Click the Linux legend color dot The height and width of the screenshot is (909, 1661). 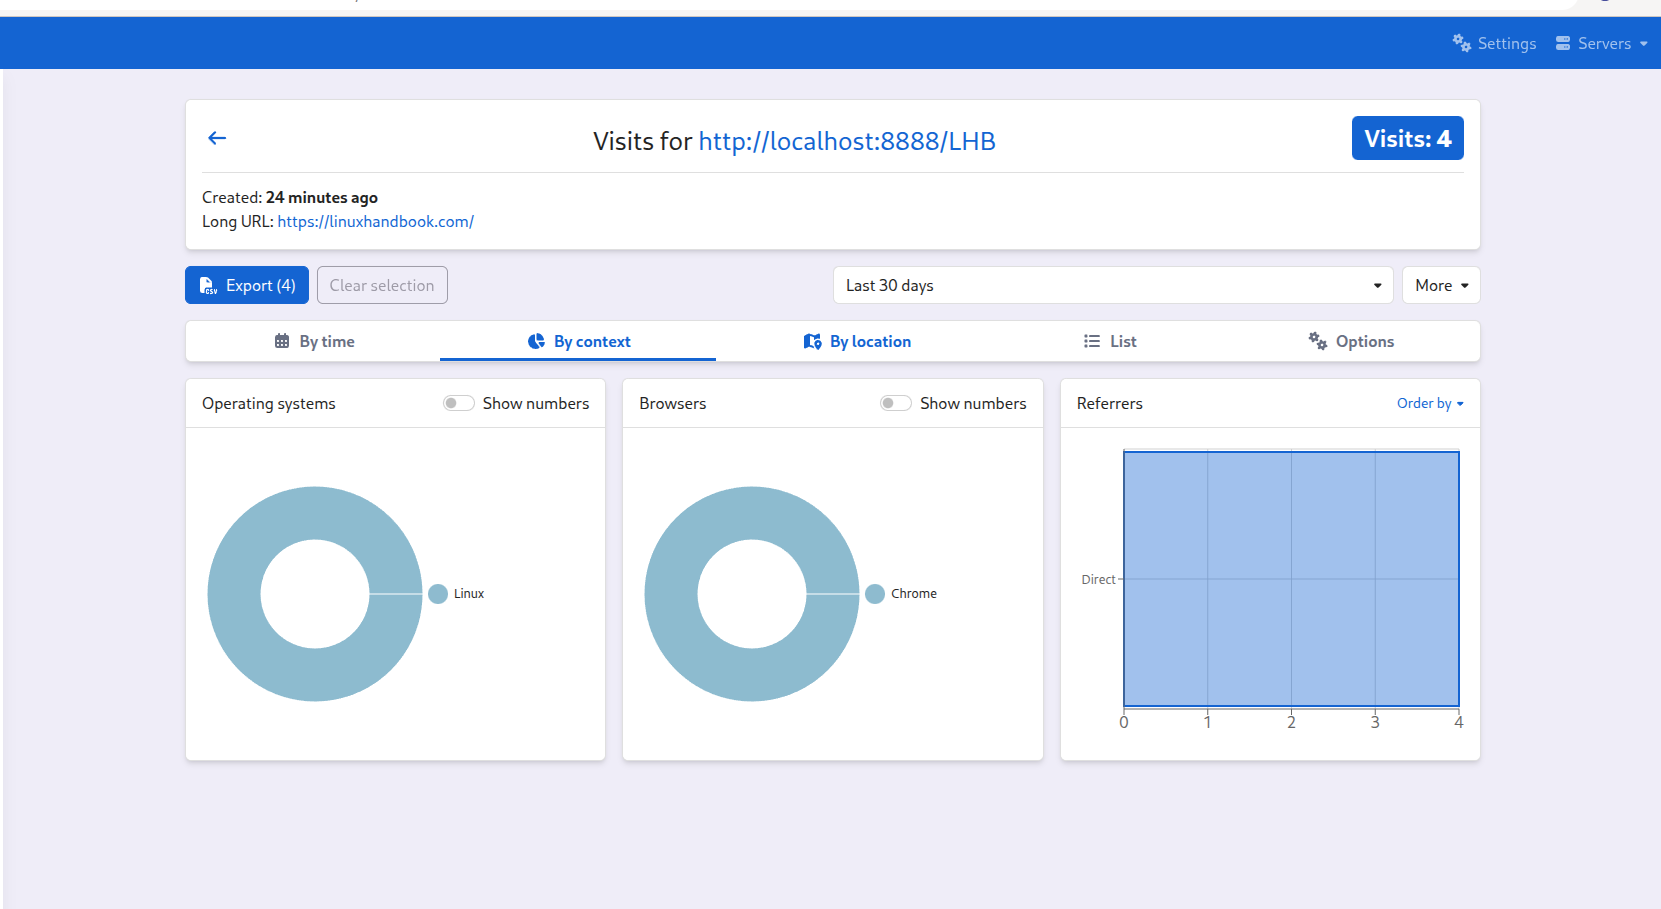[x=438, y=593]
